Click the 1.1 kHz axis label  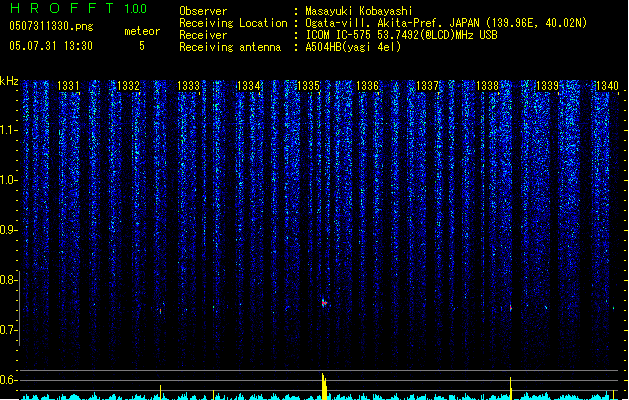(8, 130)
